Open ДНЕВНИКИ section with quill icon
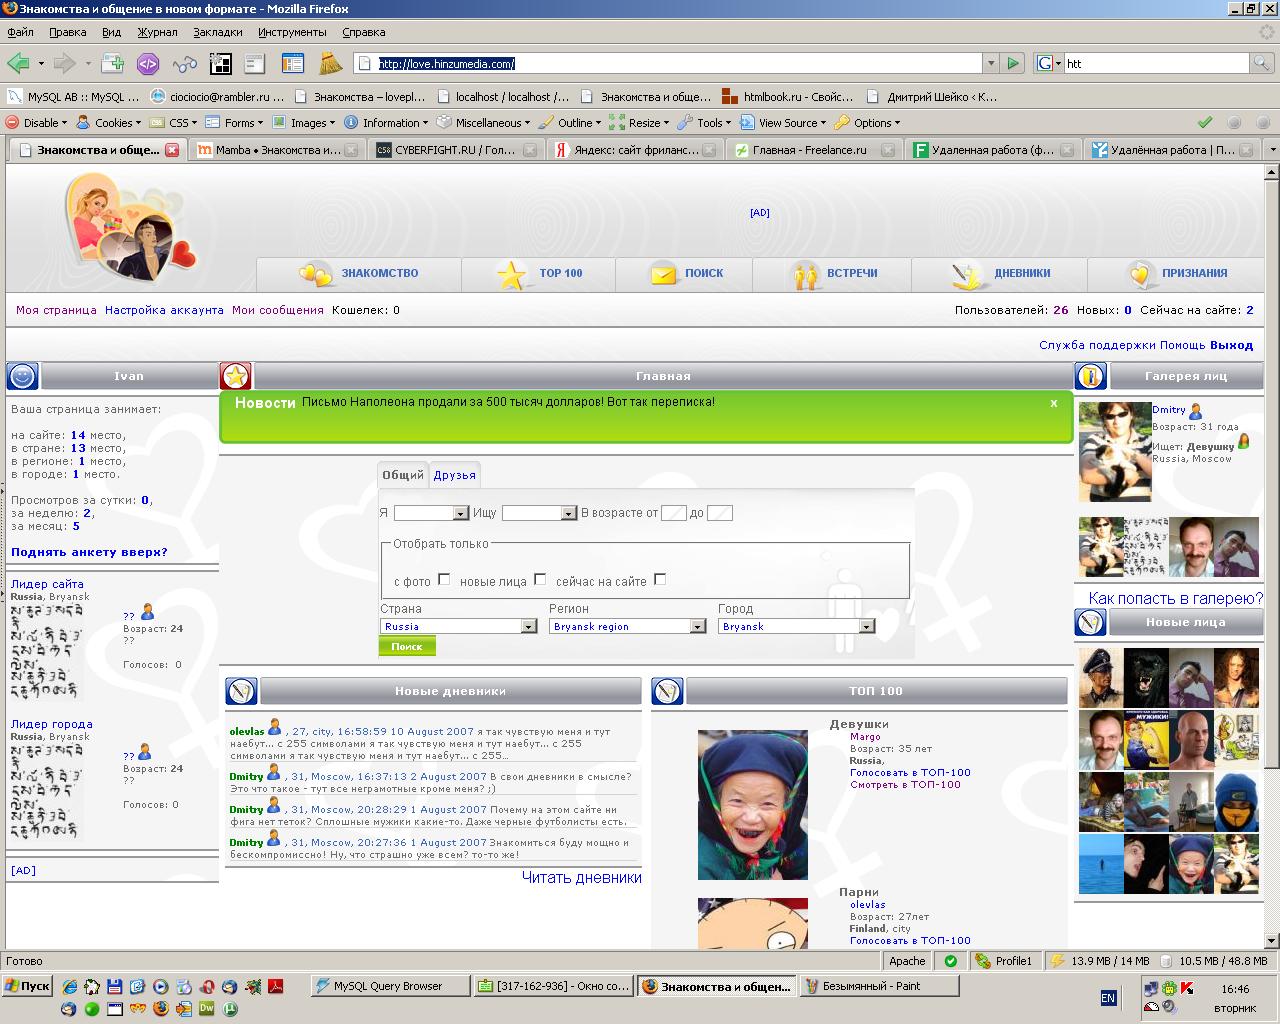This screenshot has width=1280, height=1024. coord(999,273)
